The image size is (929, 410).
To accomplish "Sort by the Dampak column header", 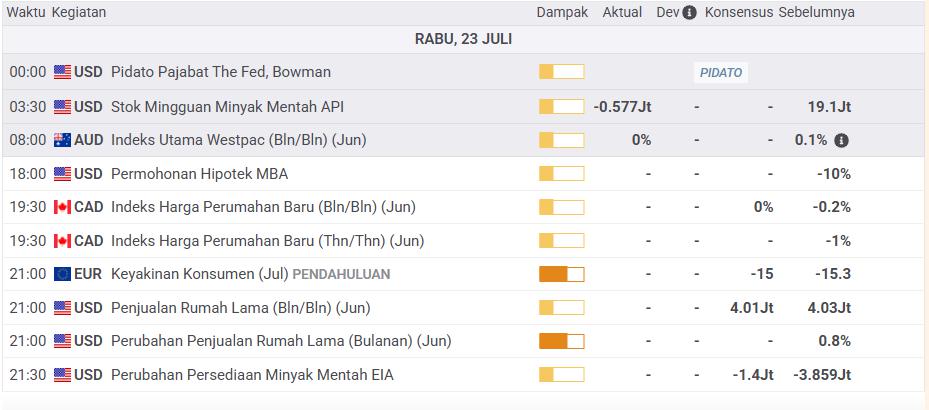I will (562, 12).
